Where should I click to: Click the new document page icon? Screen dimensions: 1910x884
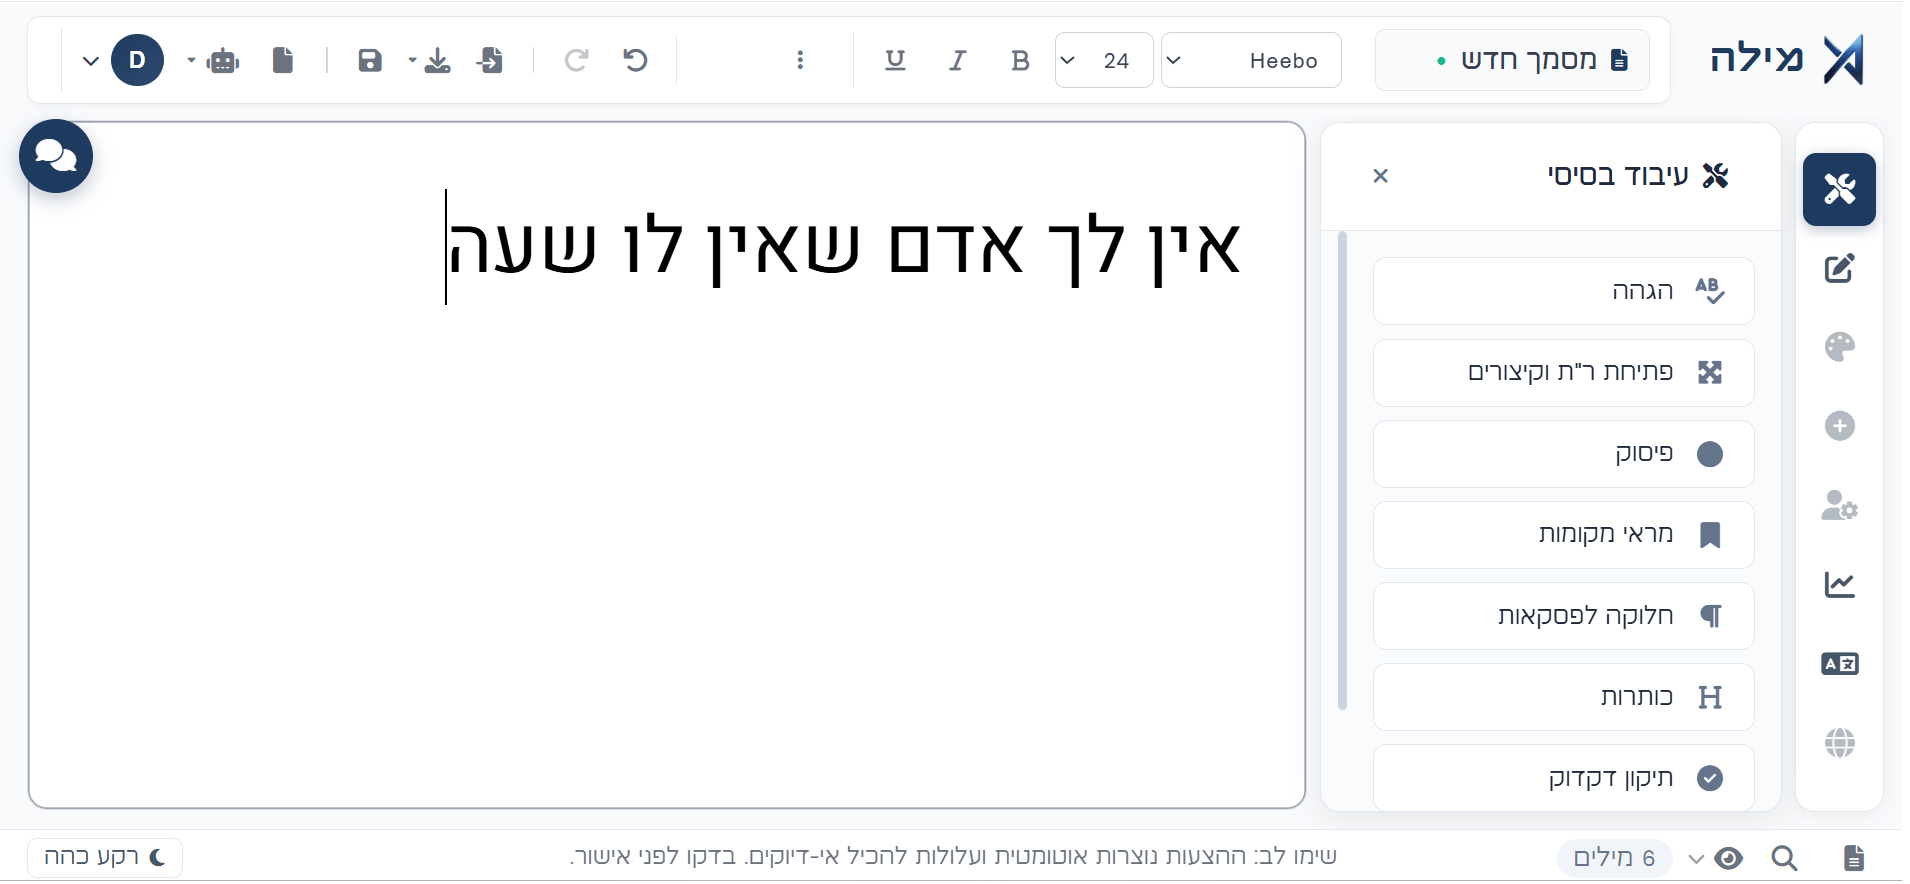click(283, 60)
